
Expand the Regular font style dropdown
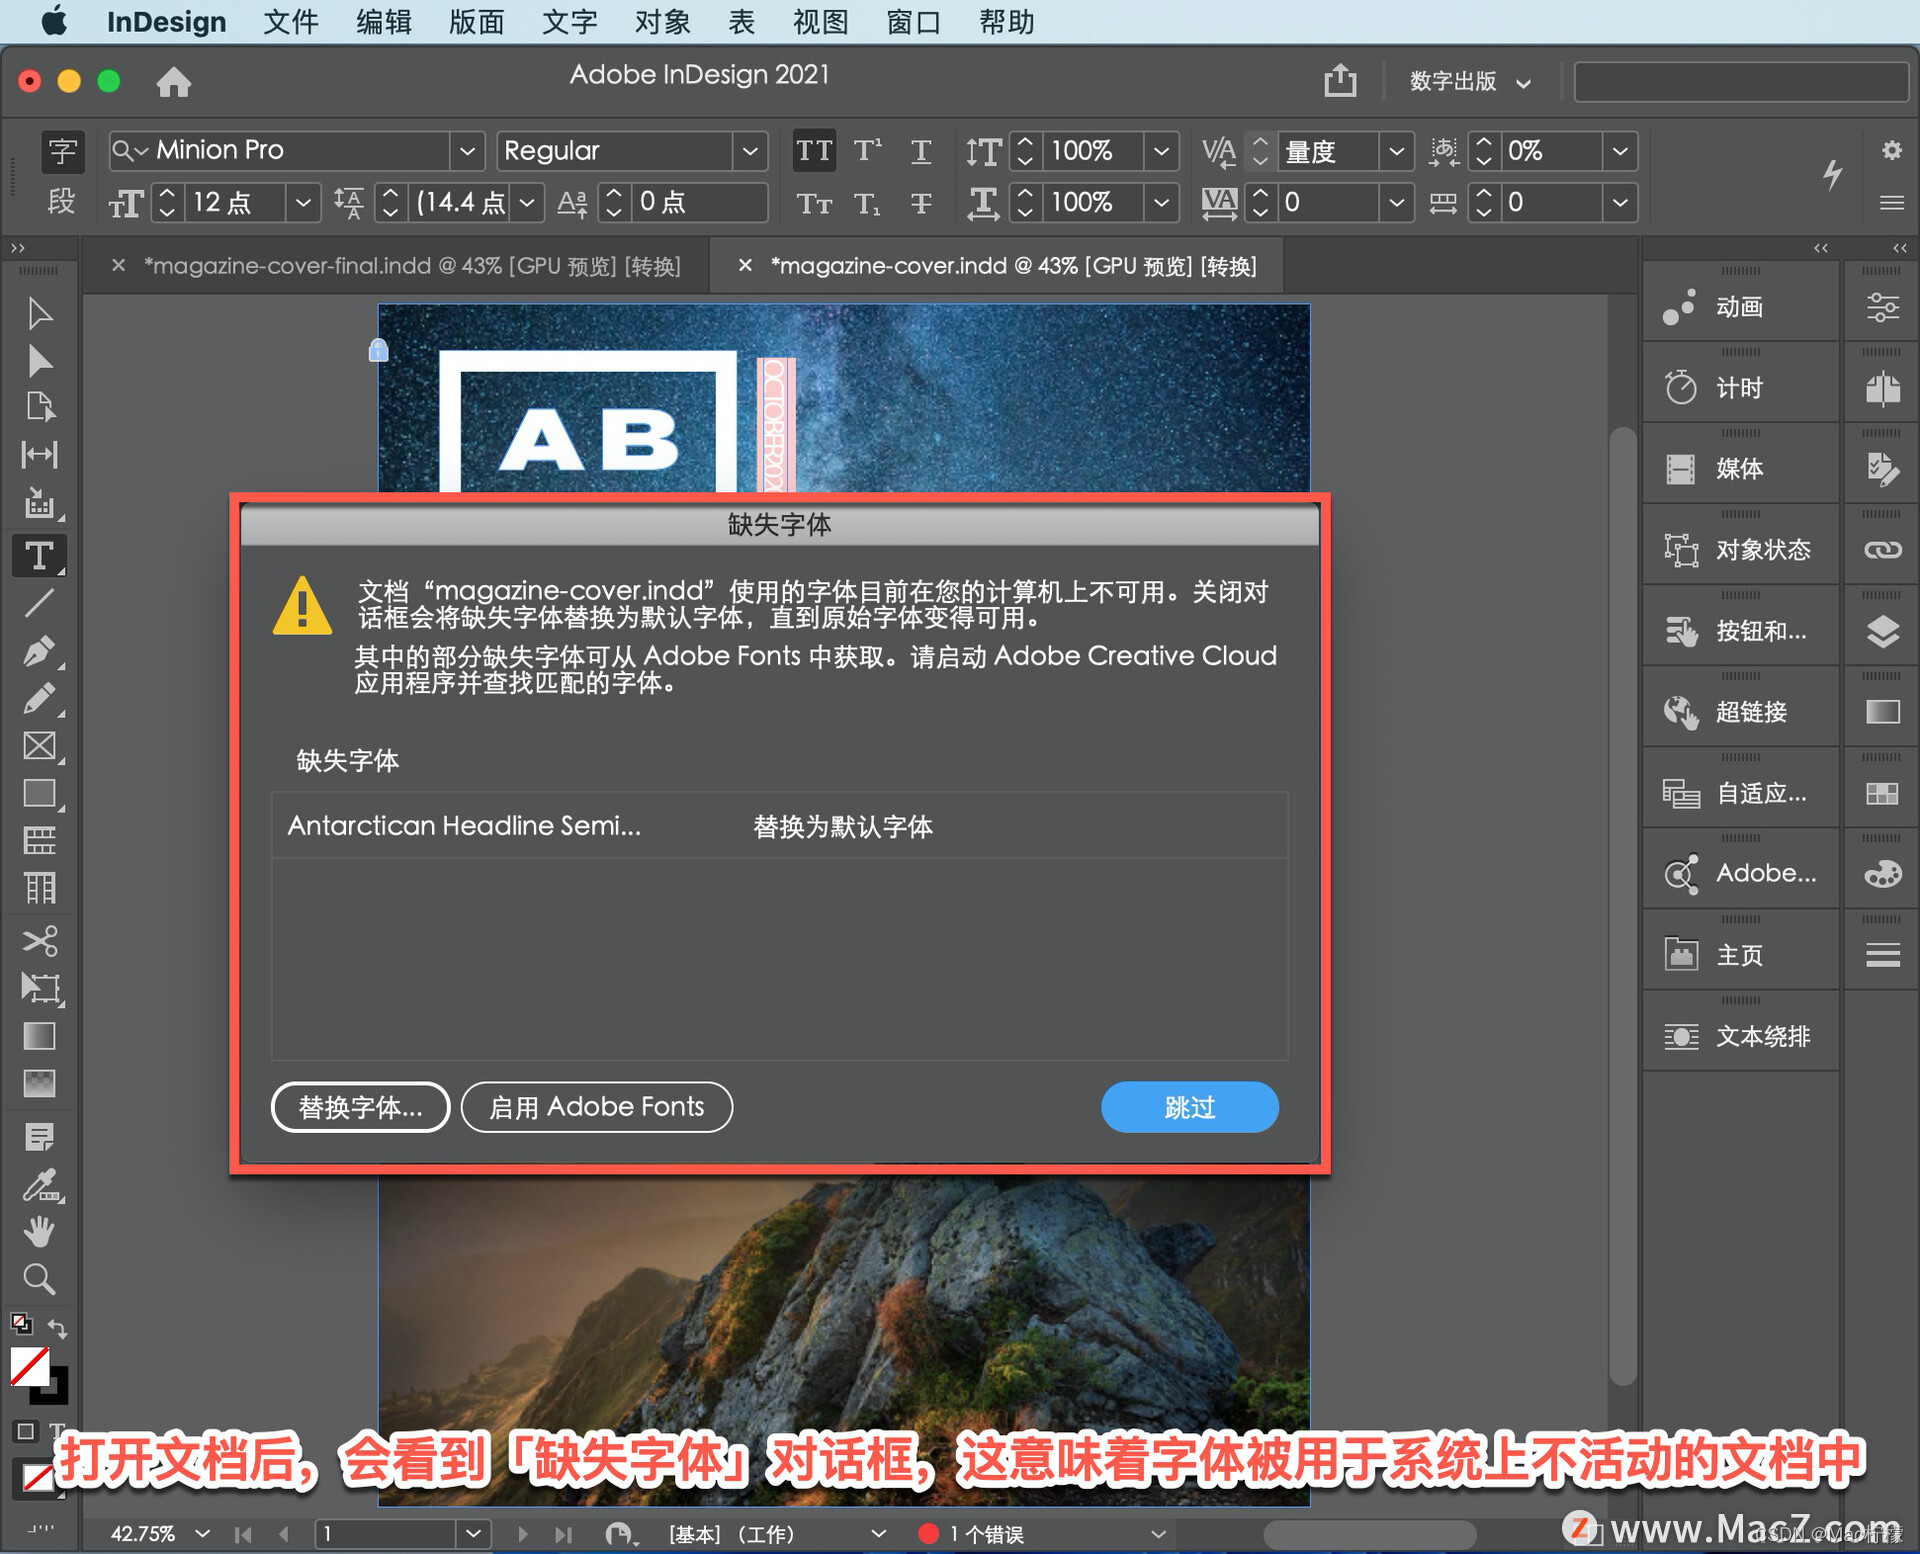coord(750,151)
